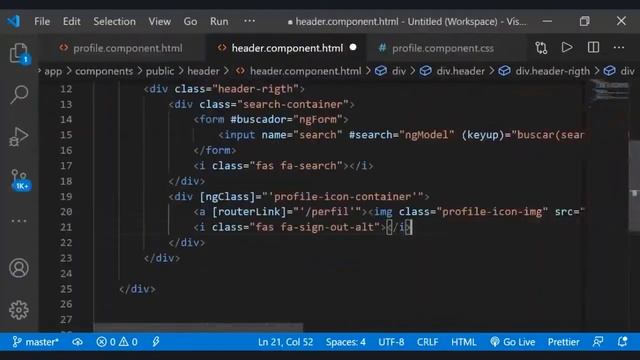Synchronize changes cloud icon in status bar
Screen dimensions: 640x360
(78, 342)
